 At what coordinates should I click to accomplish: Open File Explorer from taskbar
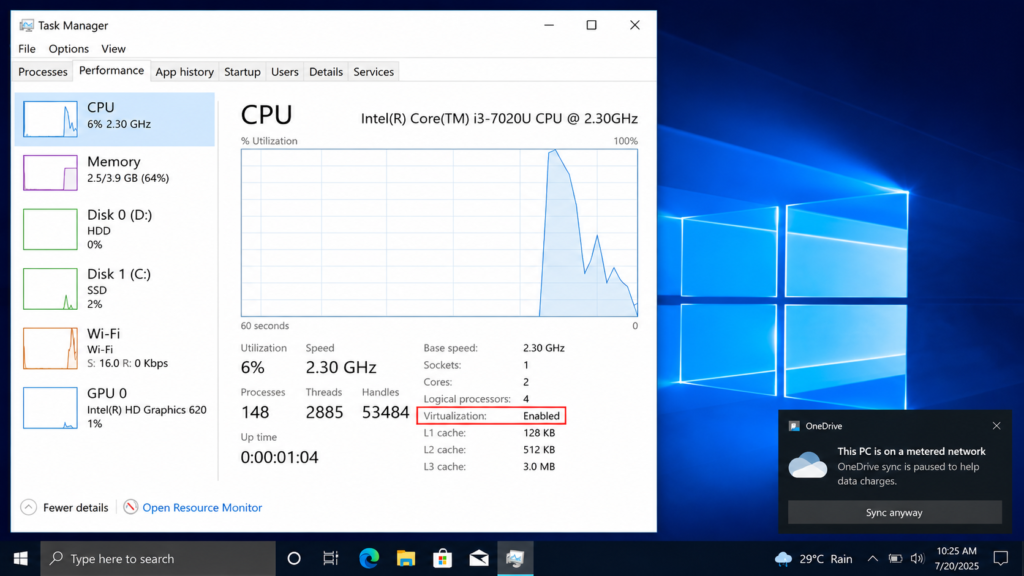[x=406, y=558]
